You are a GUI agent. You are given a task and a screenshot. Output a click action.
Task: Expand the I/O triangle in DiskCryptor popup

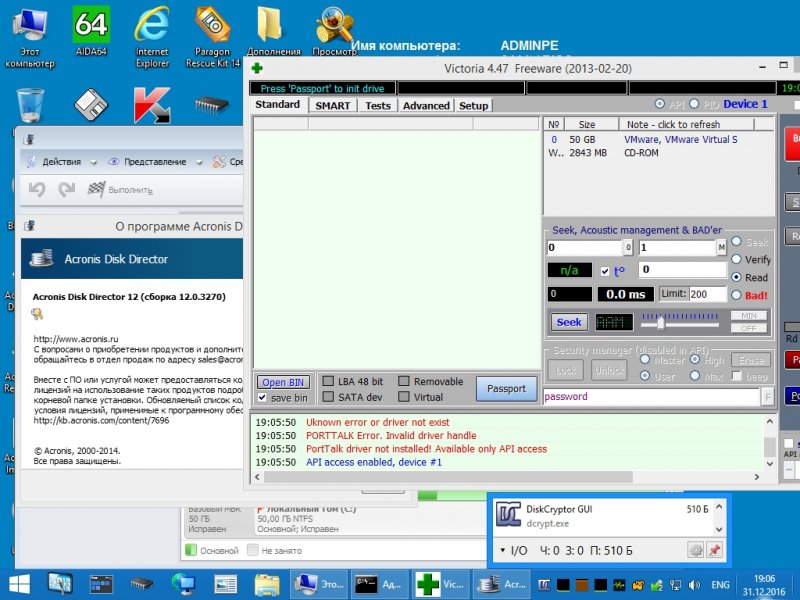(503, 551)
